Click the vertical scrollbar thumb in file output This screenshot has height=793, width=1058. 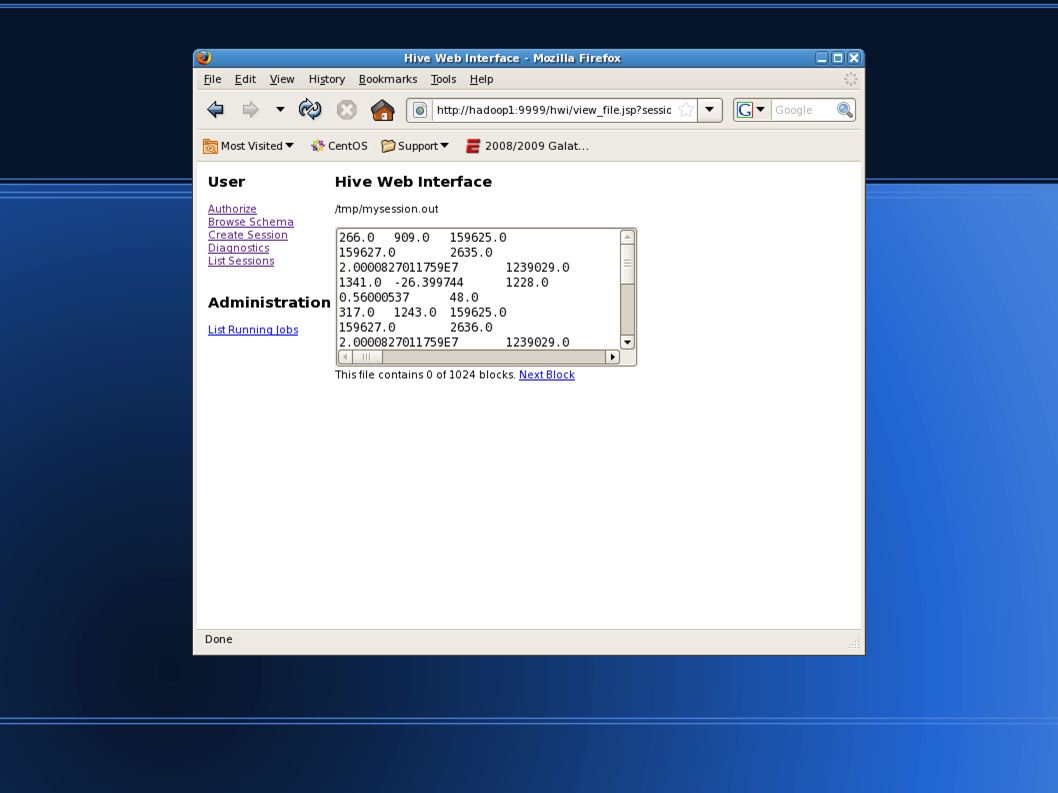click(x=627, y=263)
